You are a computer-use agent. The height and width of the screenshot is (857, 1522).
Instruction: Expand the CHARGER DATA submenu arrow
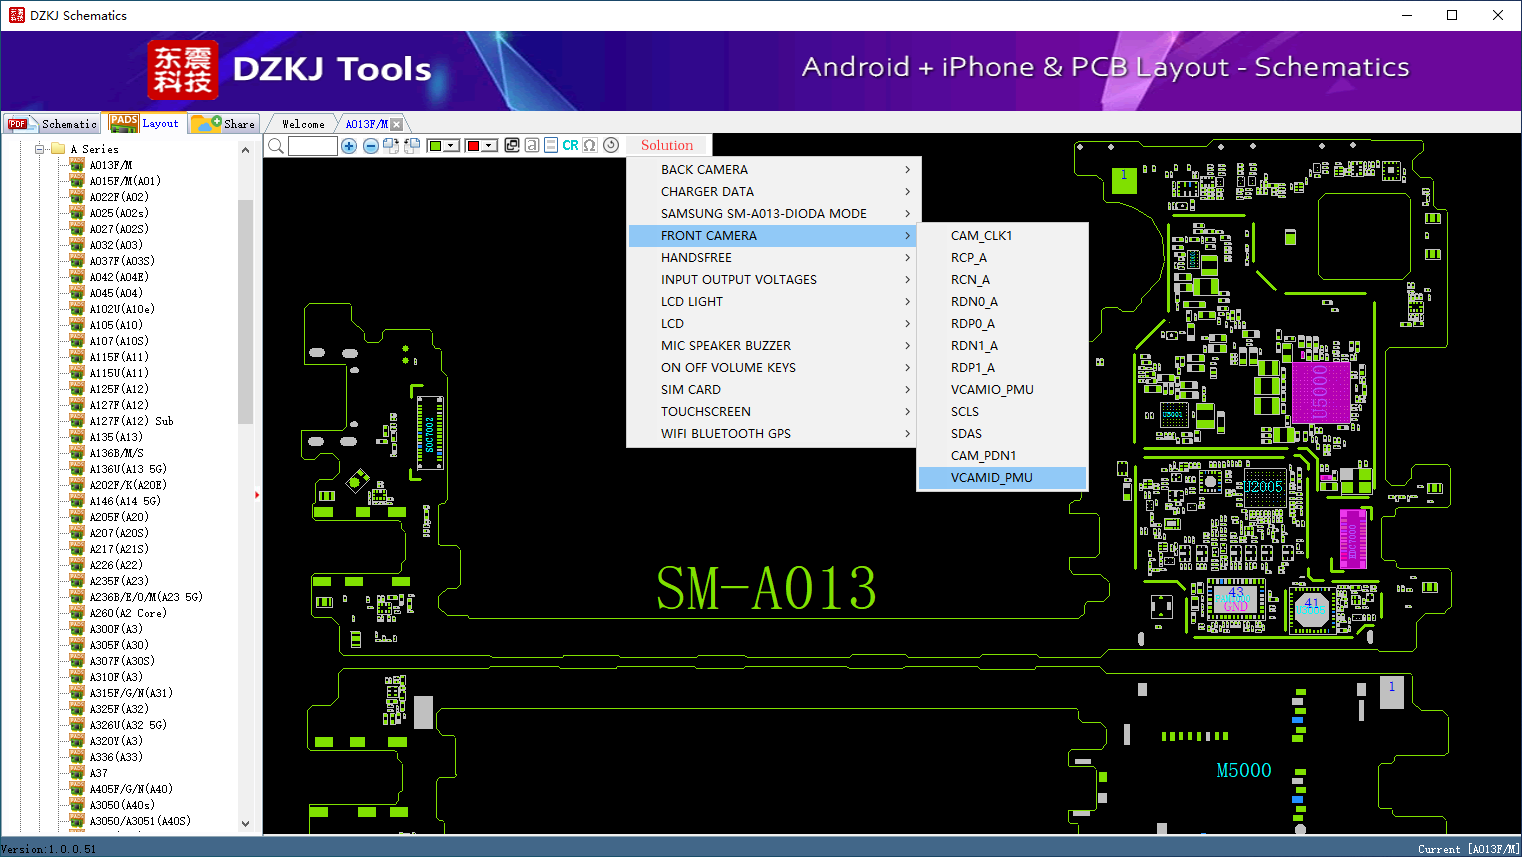[x=907, y=192]
